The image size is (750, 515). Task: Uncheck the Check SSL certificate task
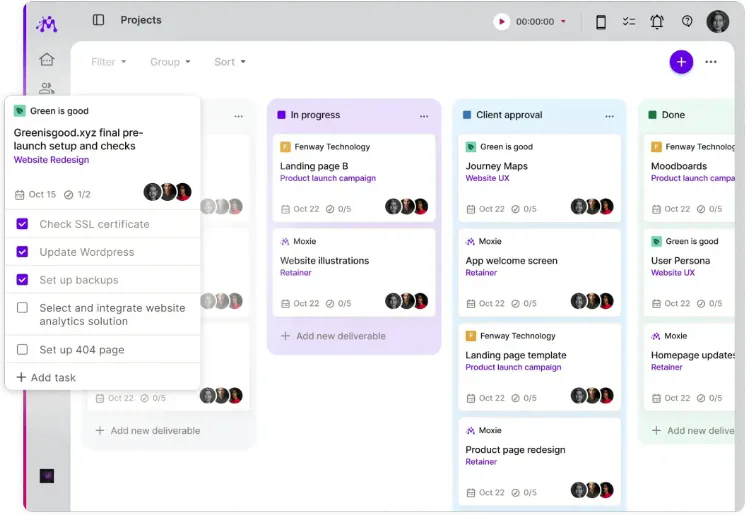[x=22, y=224]
